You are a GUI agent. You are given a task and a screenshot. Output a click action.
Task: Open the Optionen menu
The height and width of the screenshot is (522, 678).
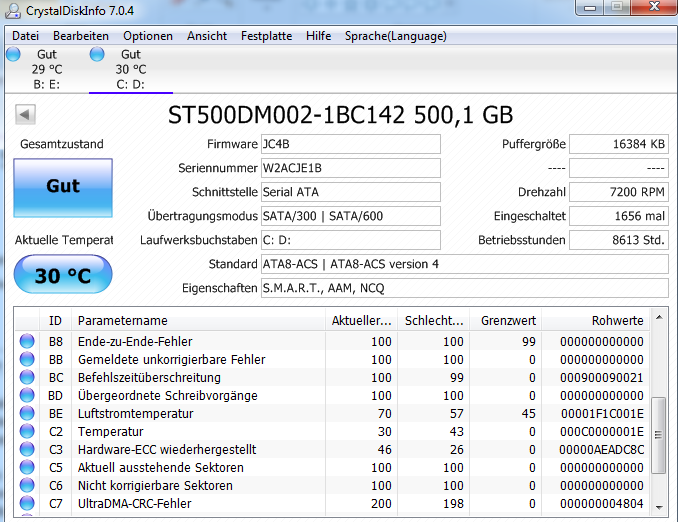click(148, 36)
